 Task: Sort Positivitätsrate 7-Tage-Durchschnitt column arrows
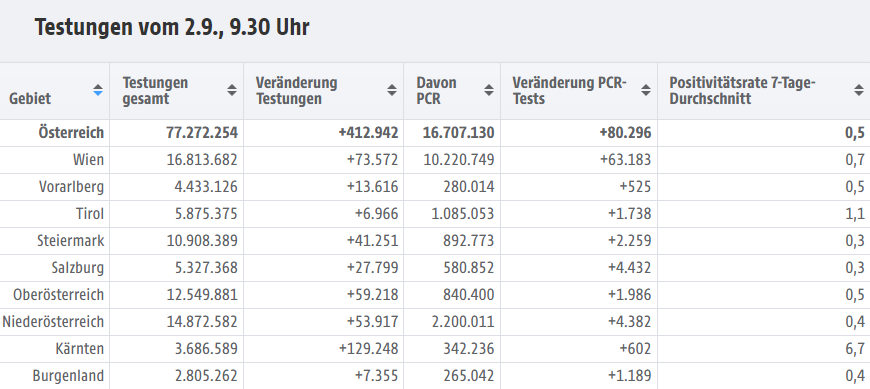859,90
